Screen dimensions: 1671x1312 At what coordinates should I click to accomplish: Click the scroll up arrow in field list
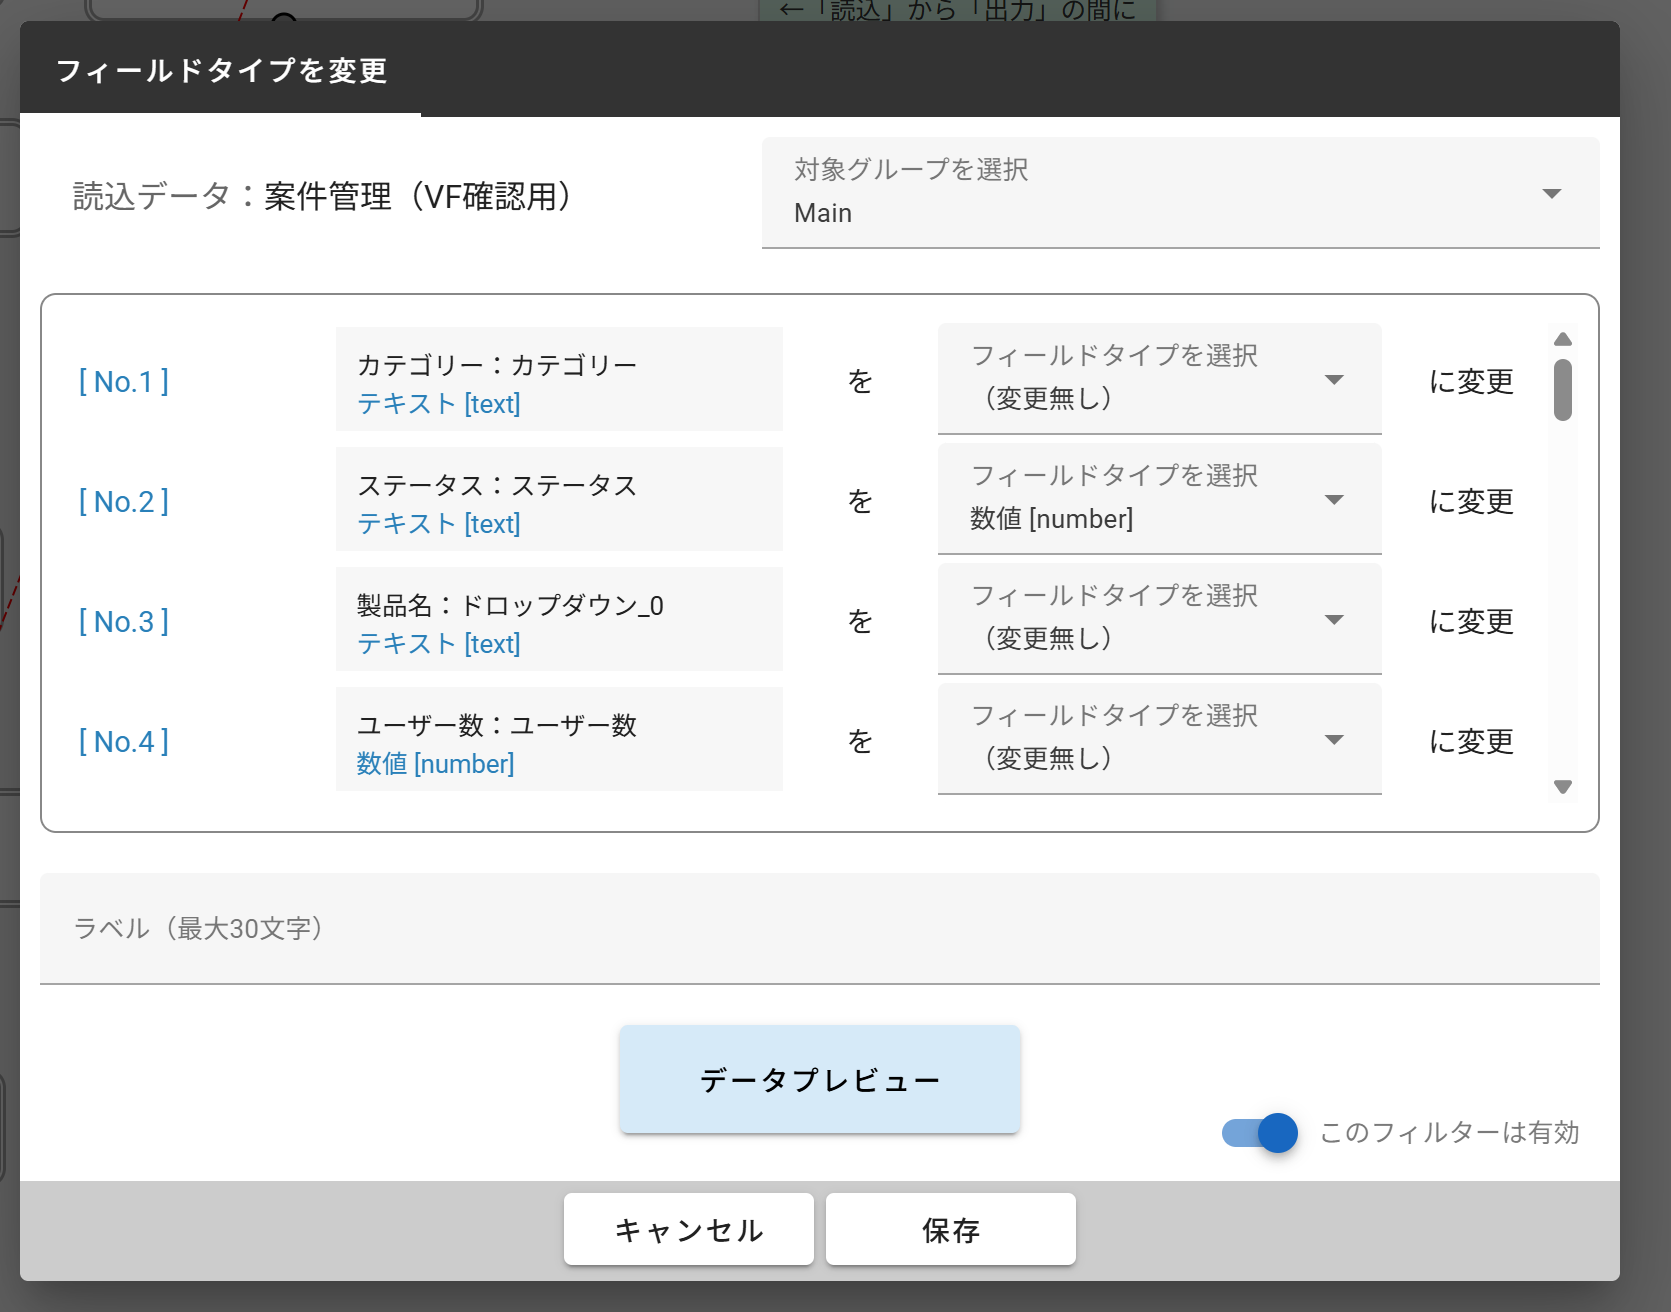point(1563,339)
